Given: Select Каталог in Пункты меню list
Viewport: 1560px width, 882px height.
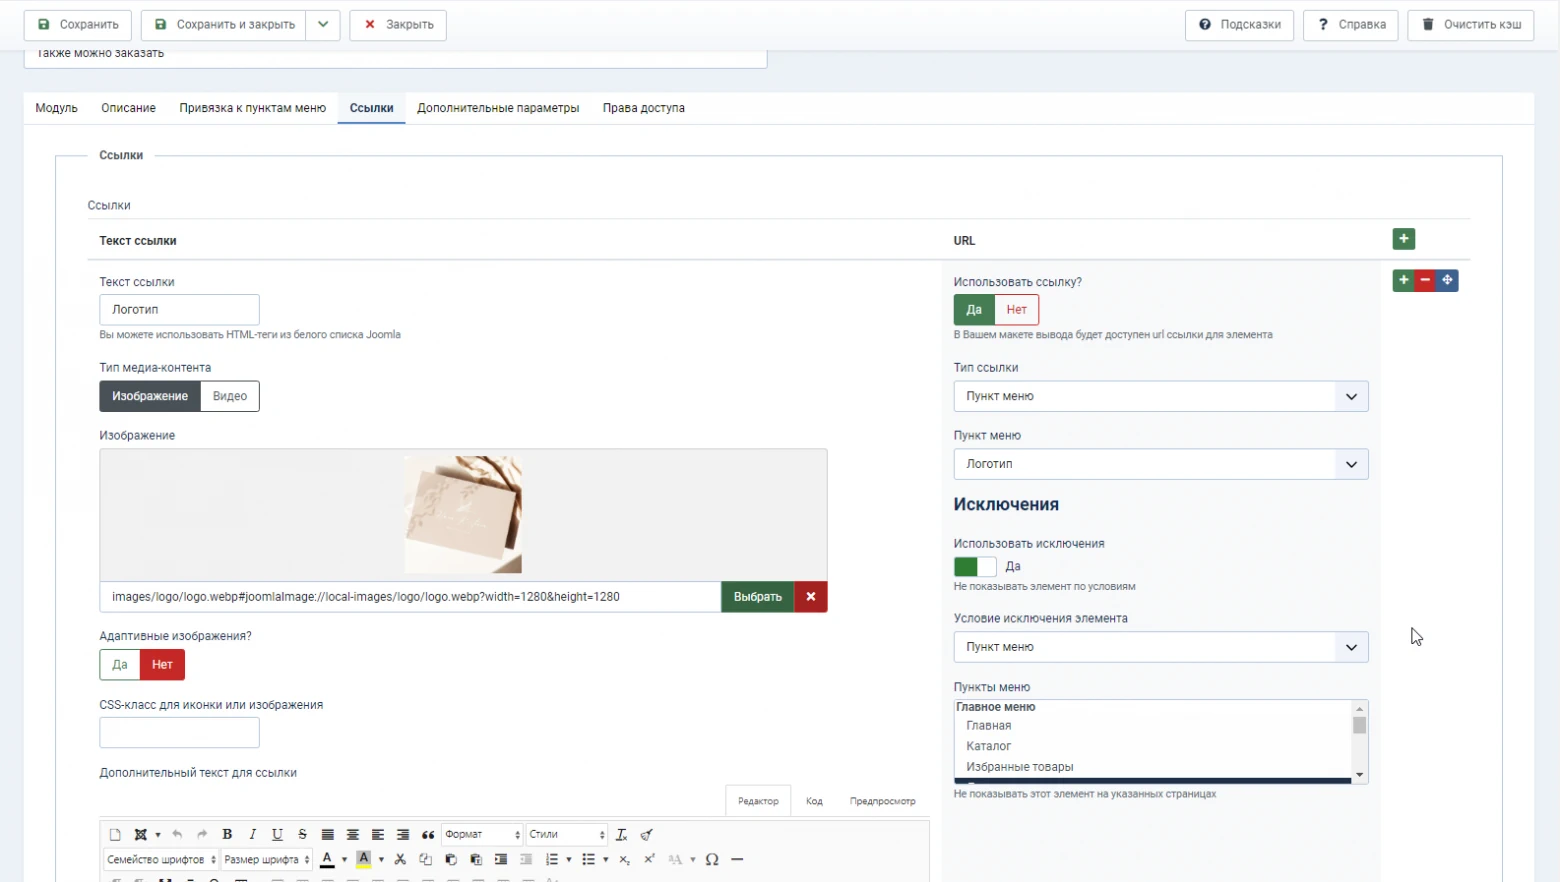Looking at the screenshot, I should coord(989,746).
